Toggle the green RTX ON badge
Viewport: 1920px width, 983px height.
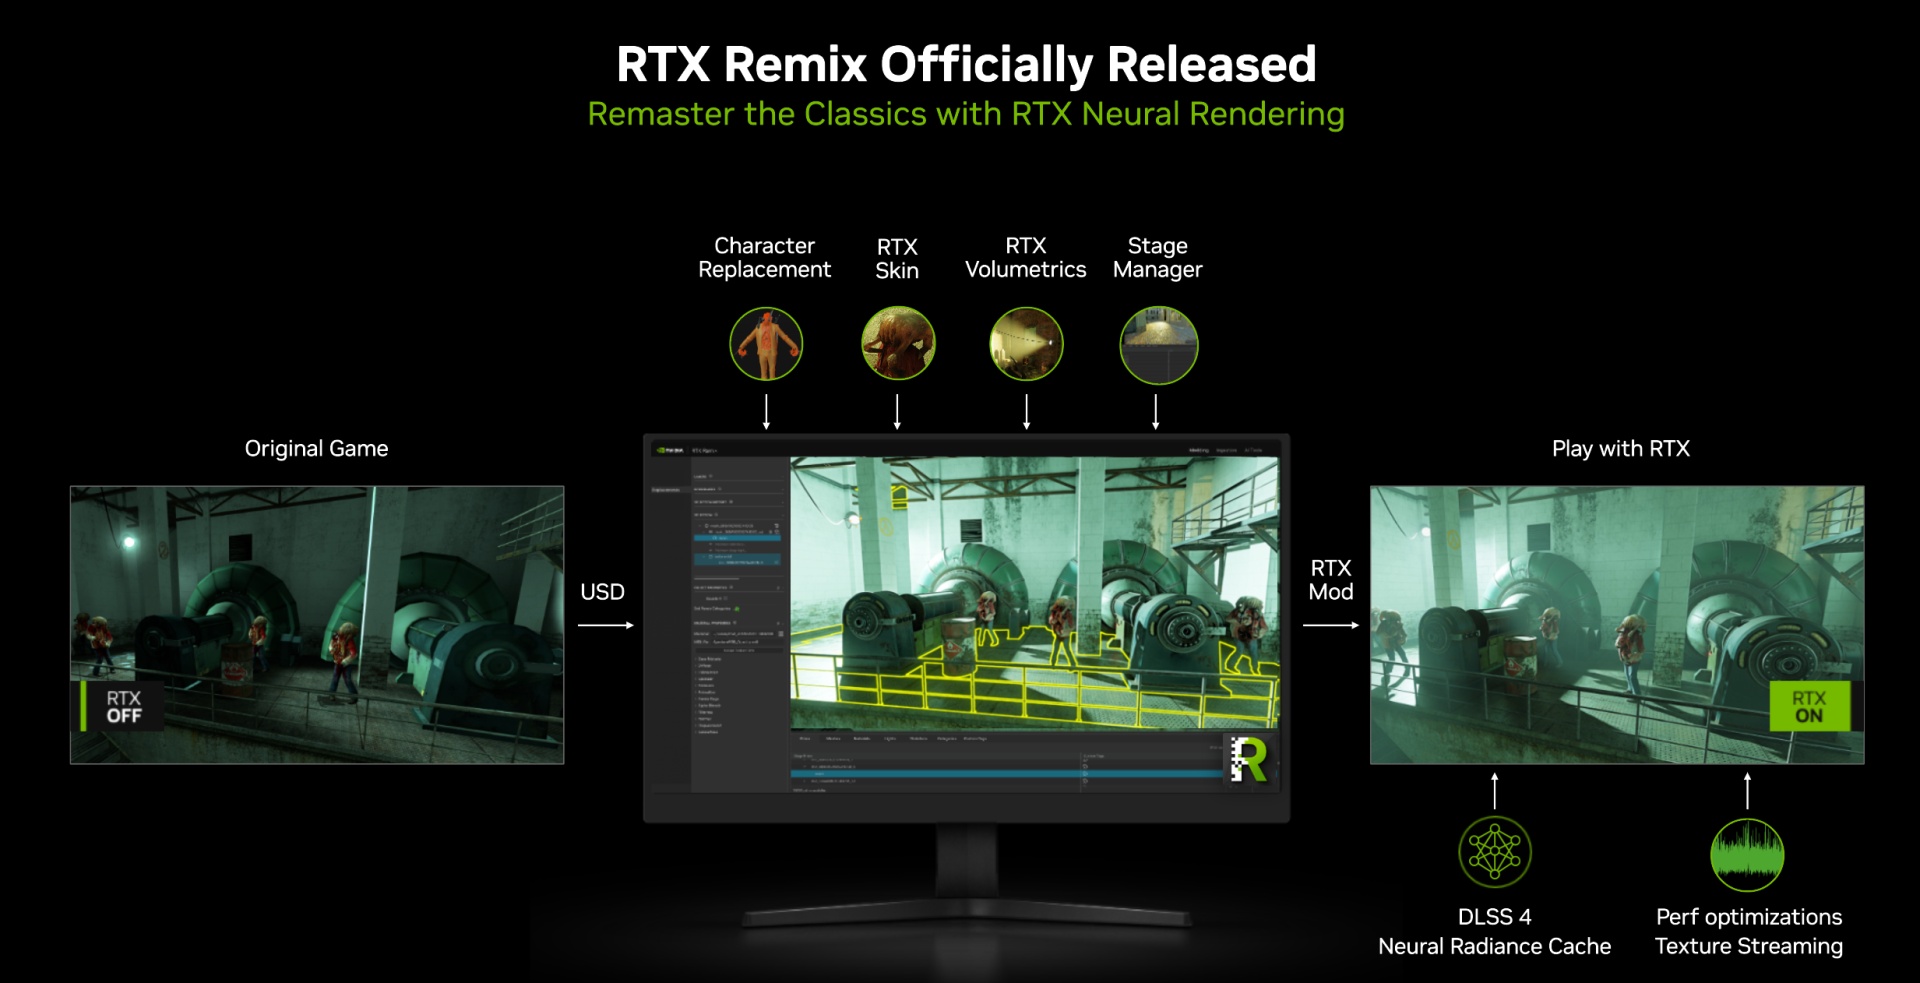point(1808,707)
